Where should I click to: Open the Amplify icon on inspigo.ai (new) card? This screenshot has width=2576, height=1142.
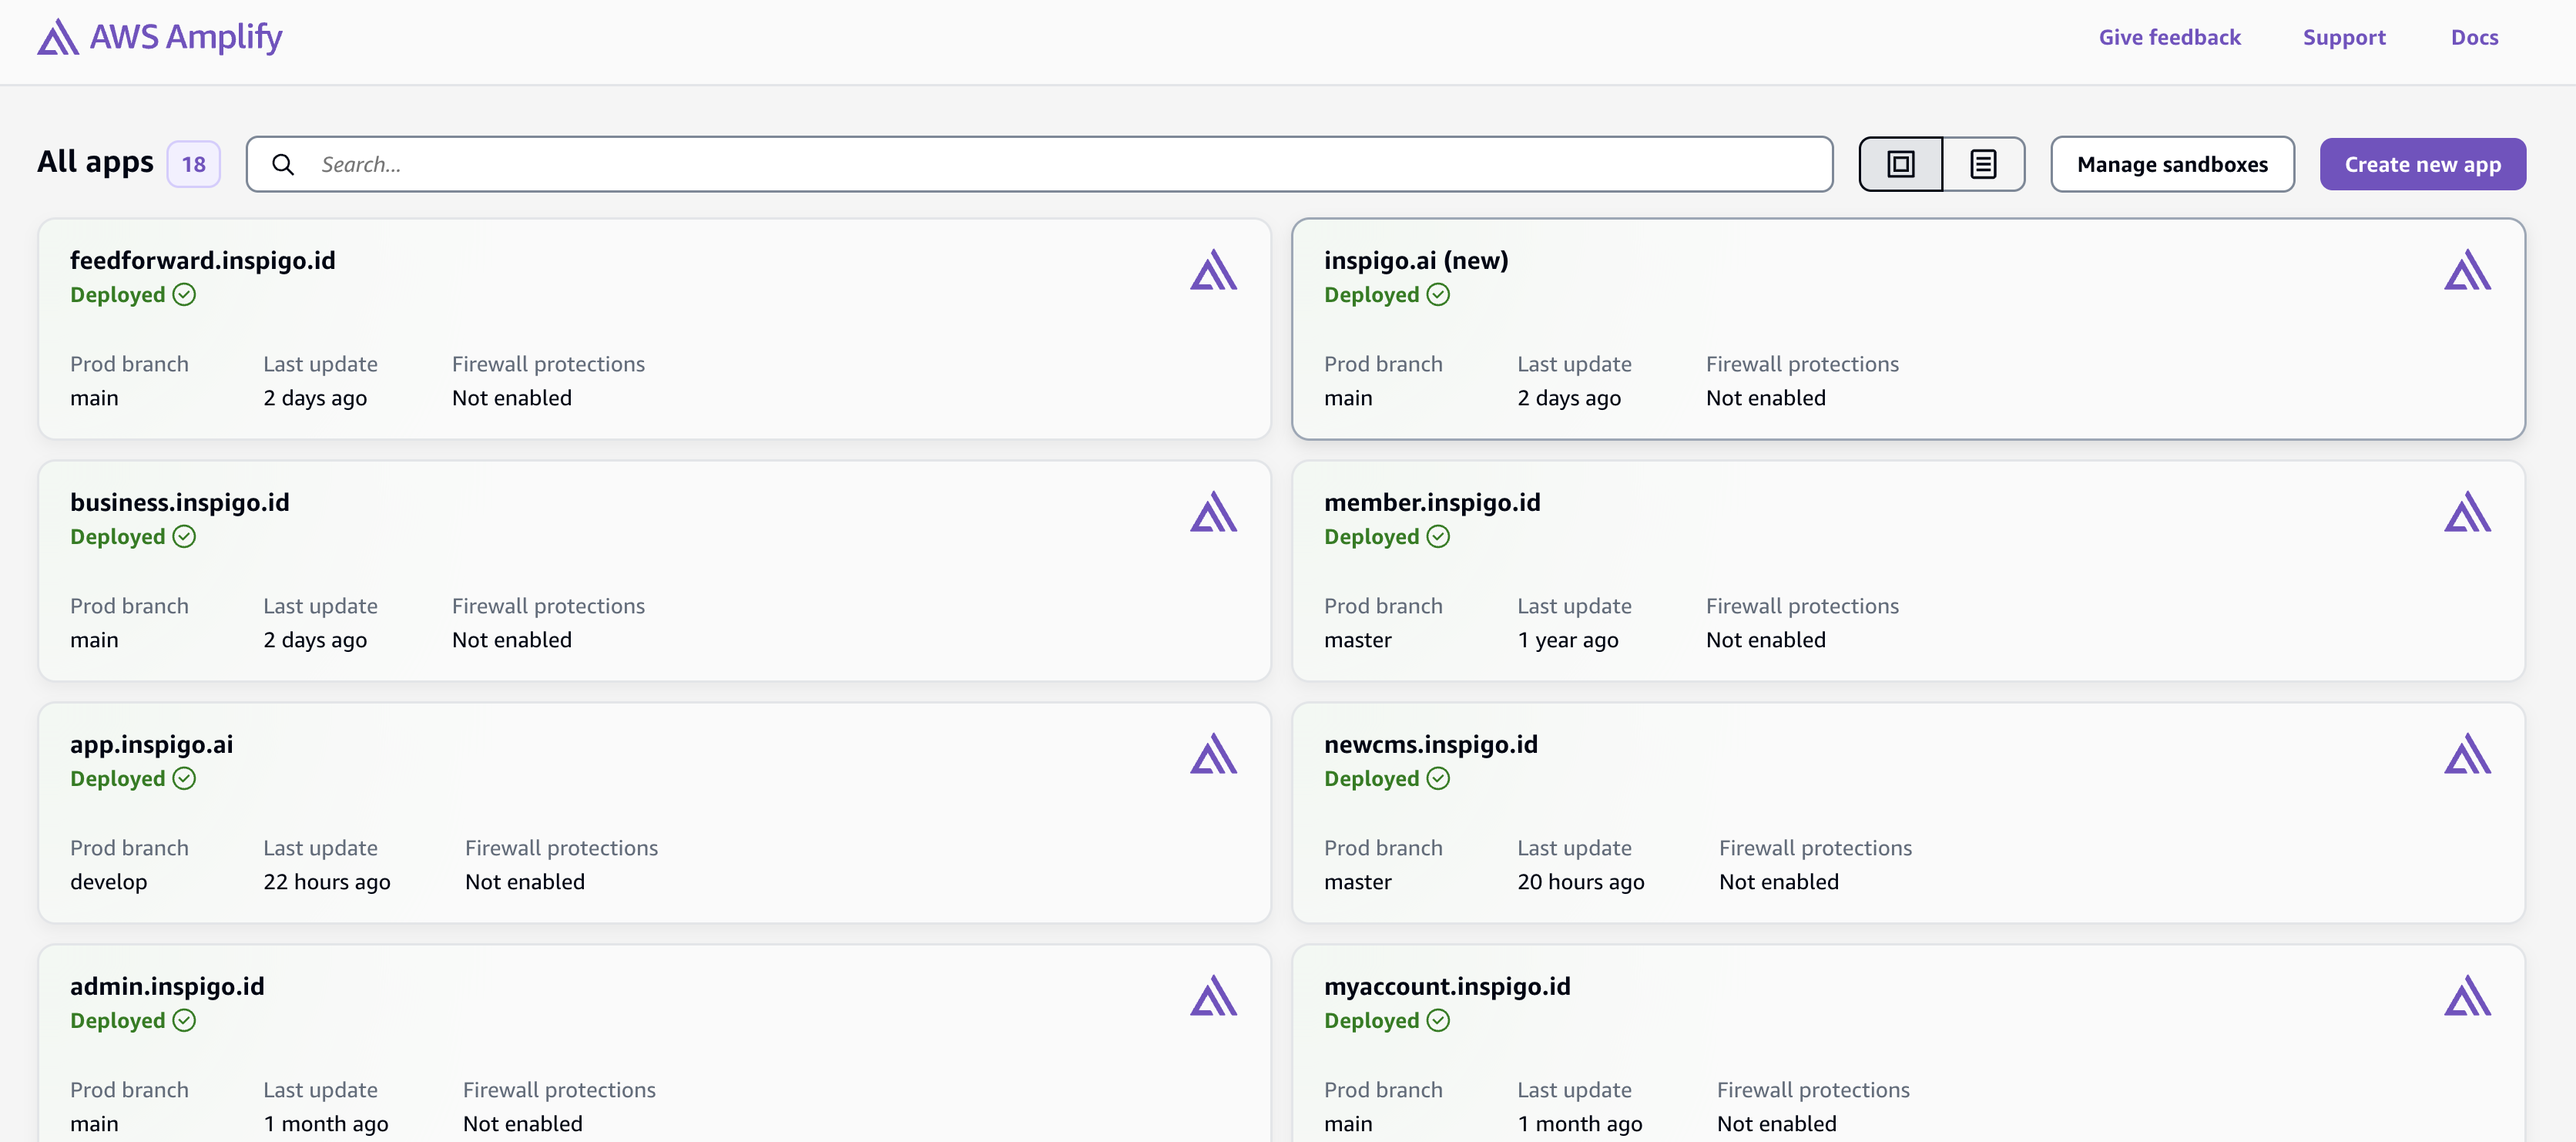(x=2467, y=270)
